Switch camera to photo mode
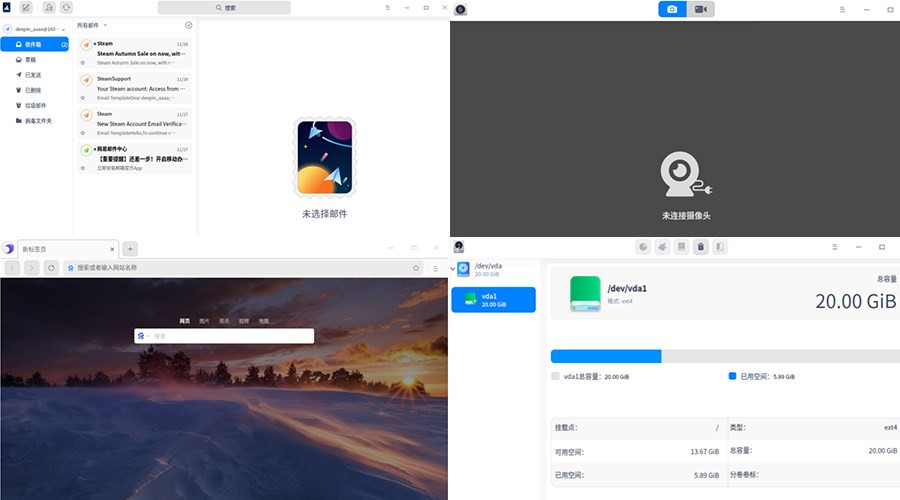Screen dimensions: 900x500 pyautogui.click(x=672, y=9)
